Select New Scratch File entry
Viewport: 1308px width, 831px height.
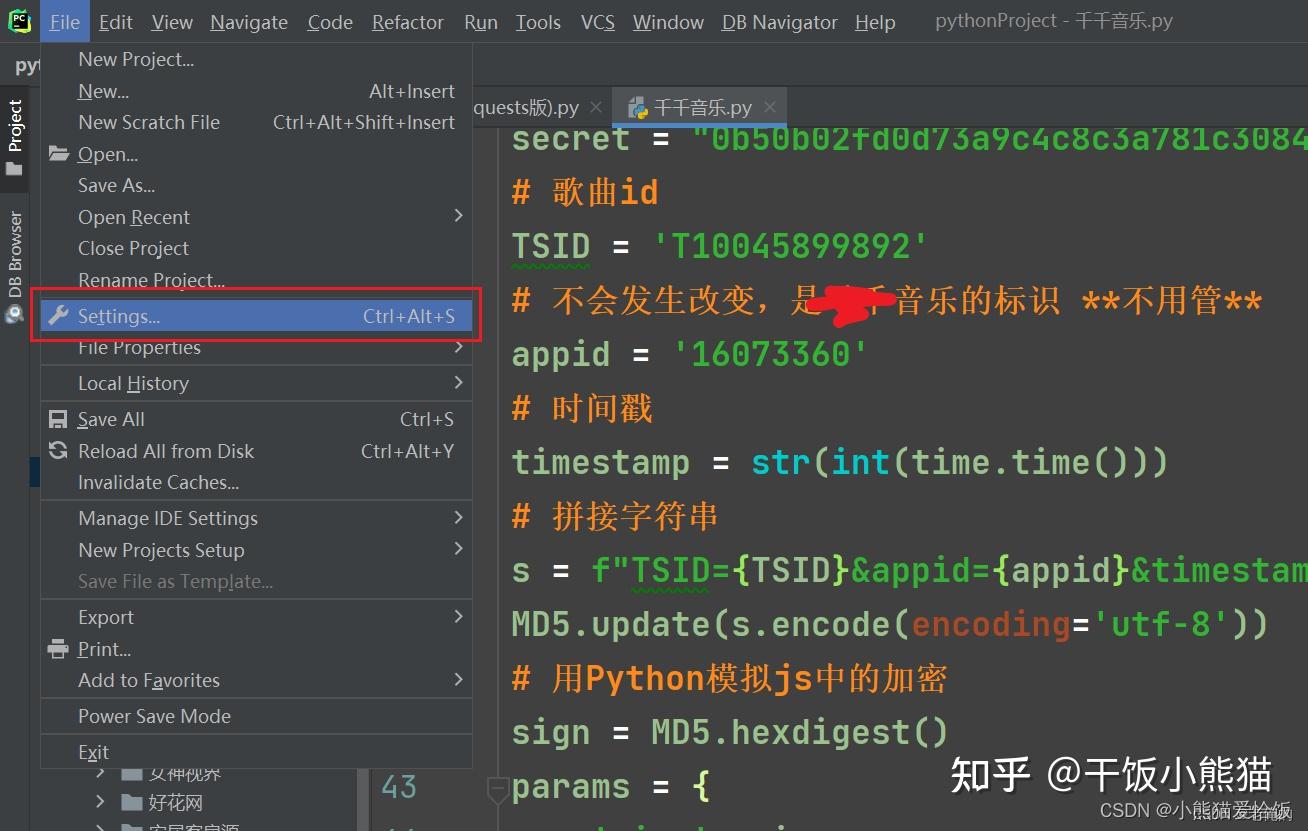[256, 122]
